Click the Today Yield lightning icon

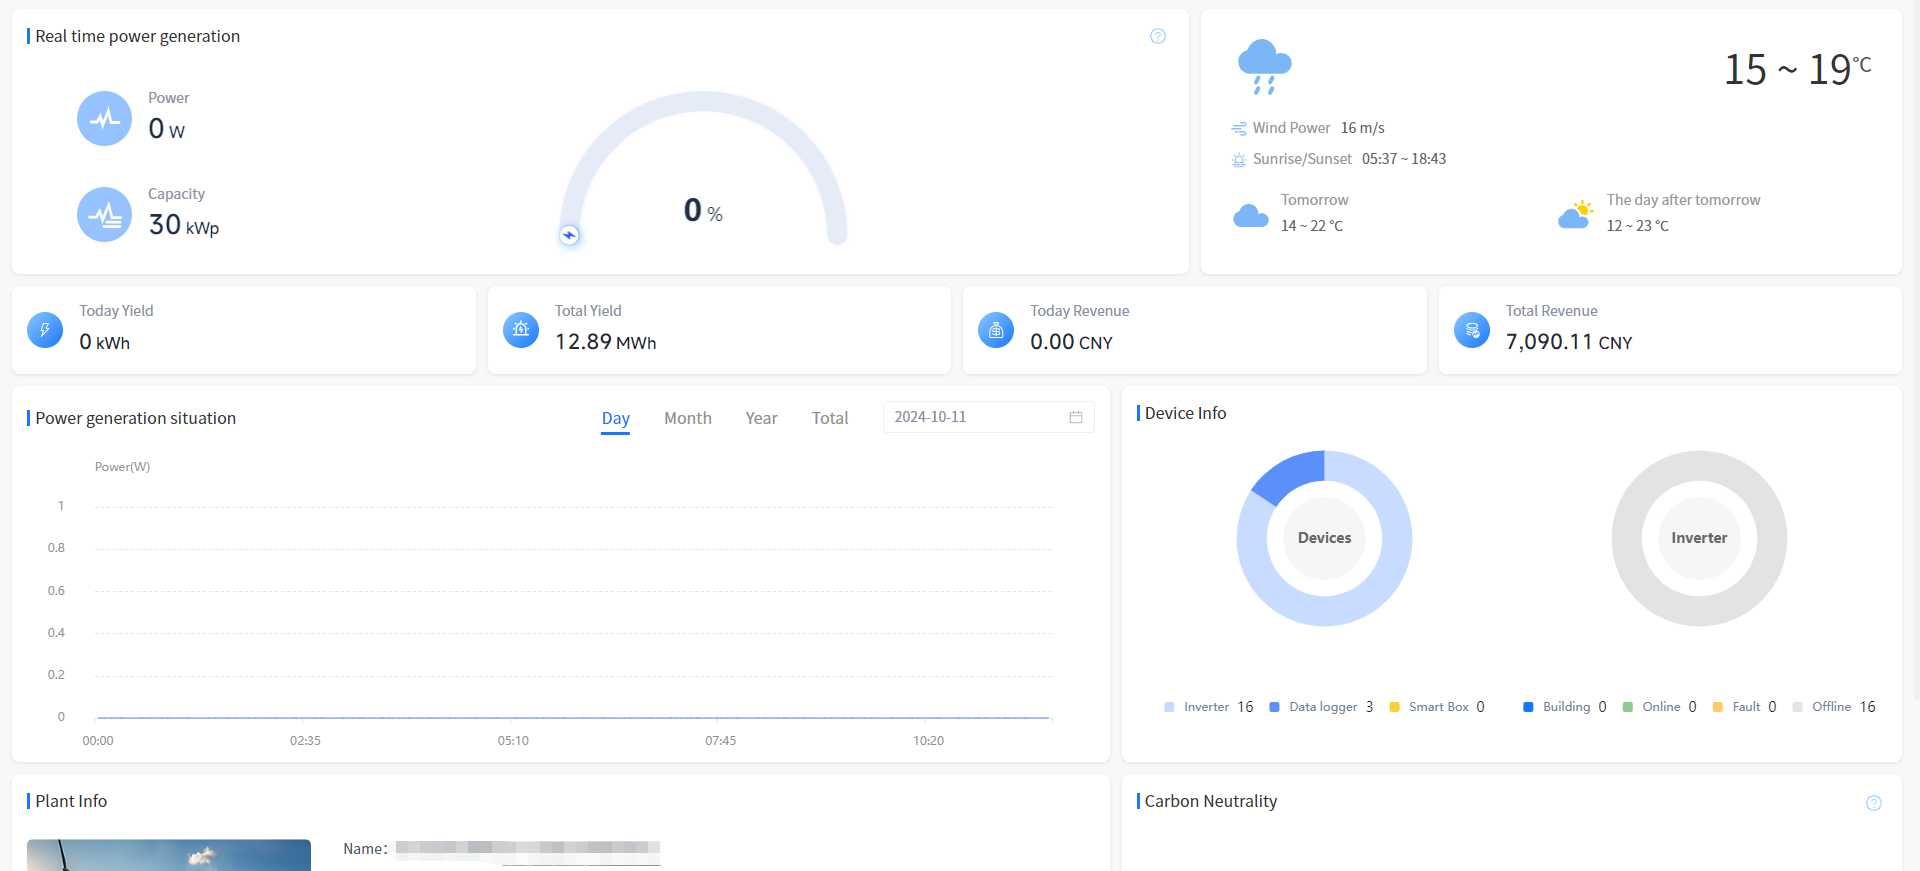pos(45,330)
